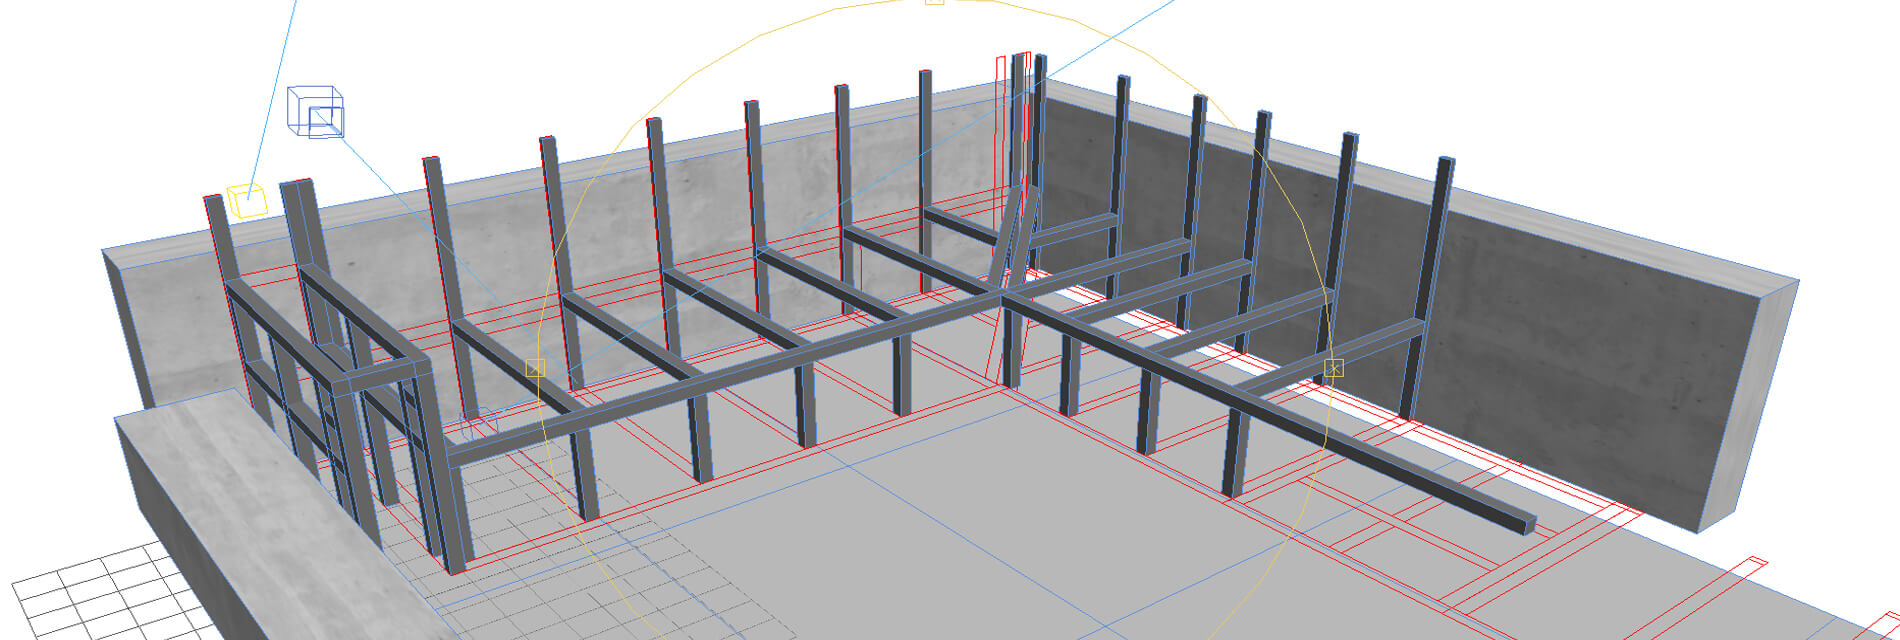Pick the framed wall panel on left

click(x=330, y=400)
